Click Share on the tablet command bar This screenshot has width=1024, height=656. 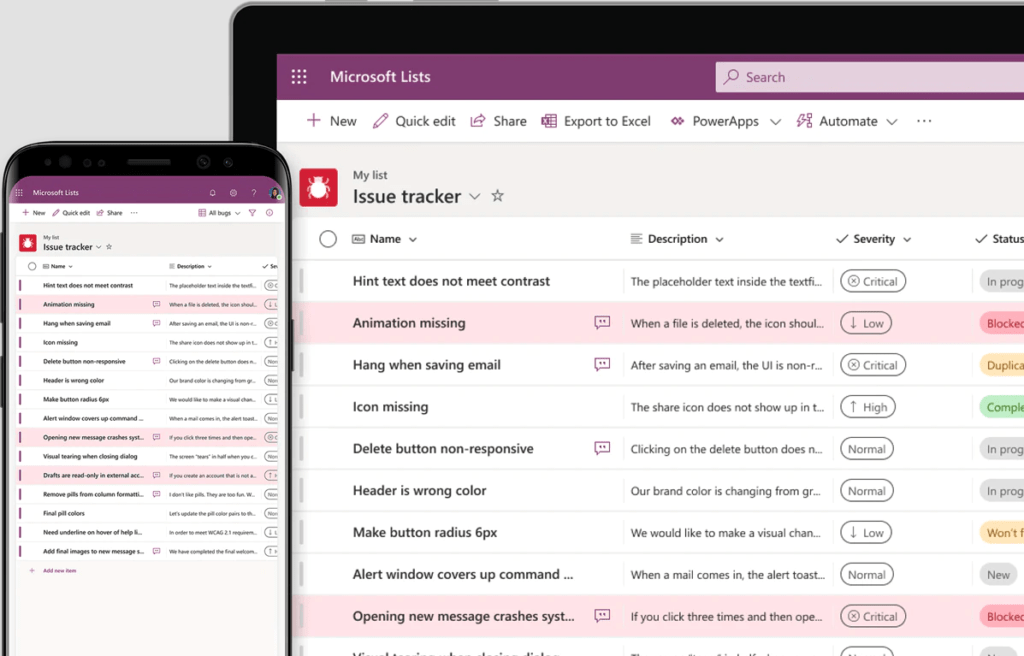[498, 121]
